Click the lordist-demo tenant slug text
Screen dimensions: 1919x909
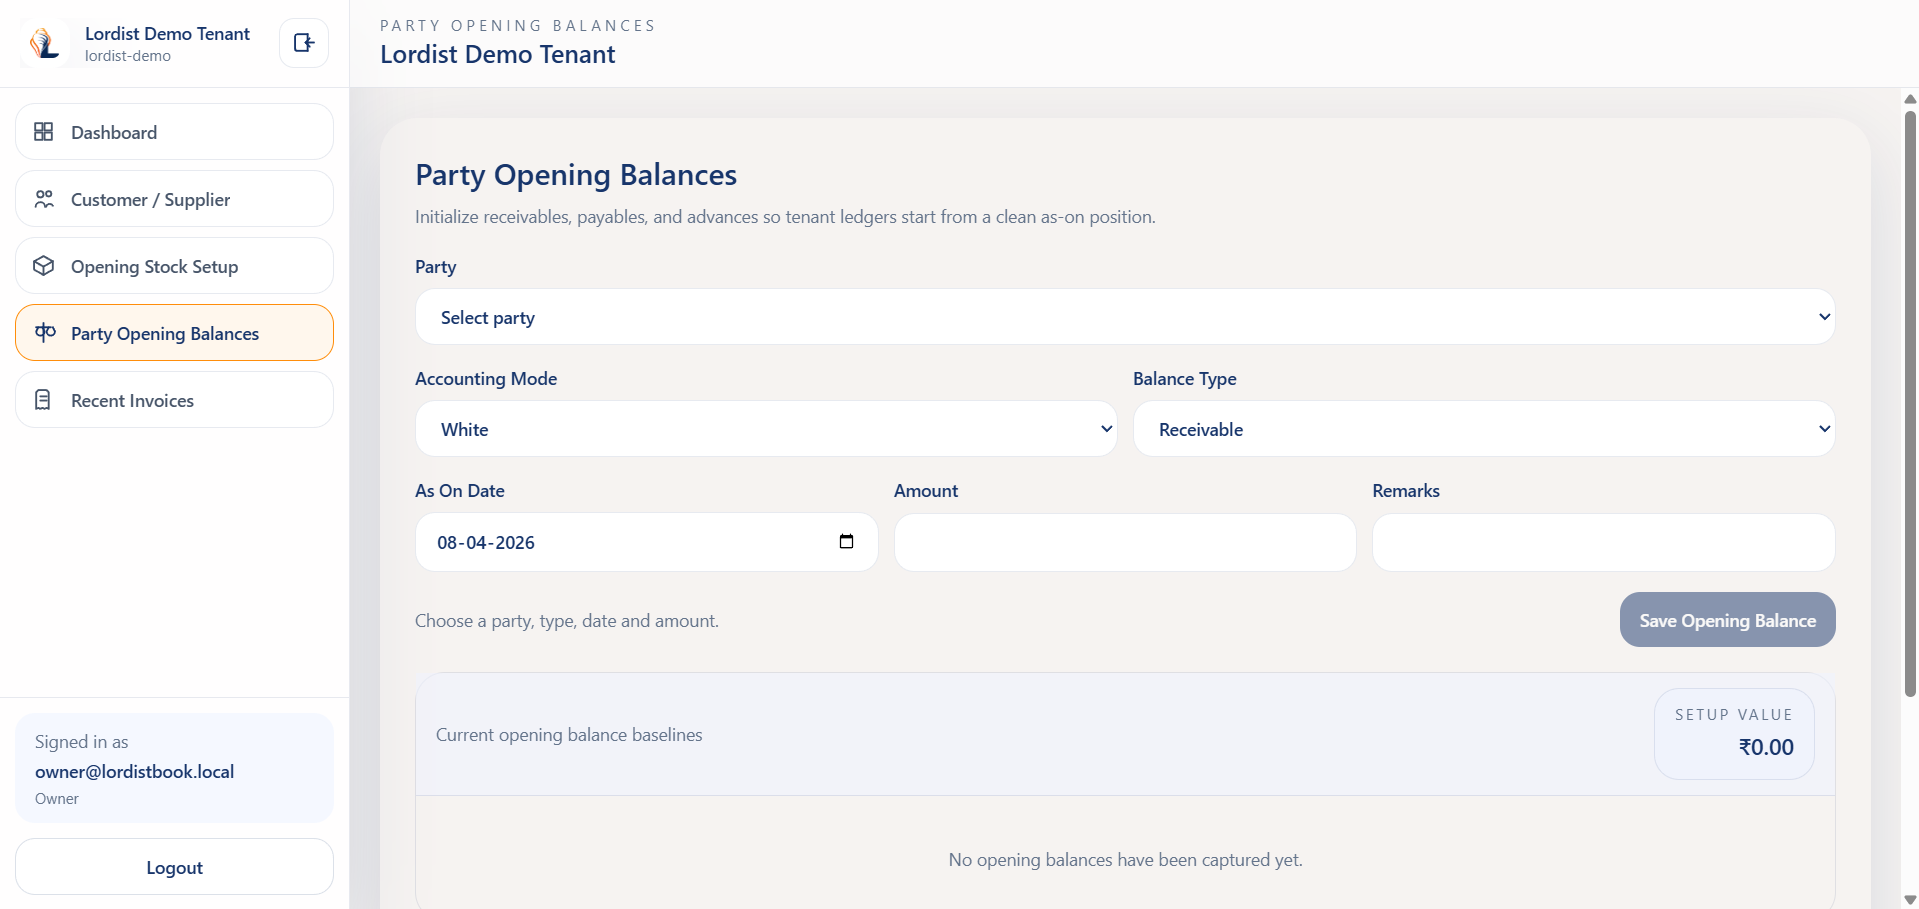[128, 56]
